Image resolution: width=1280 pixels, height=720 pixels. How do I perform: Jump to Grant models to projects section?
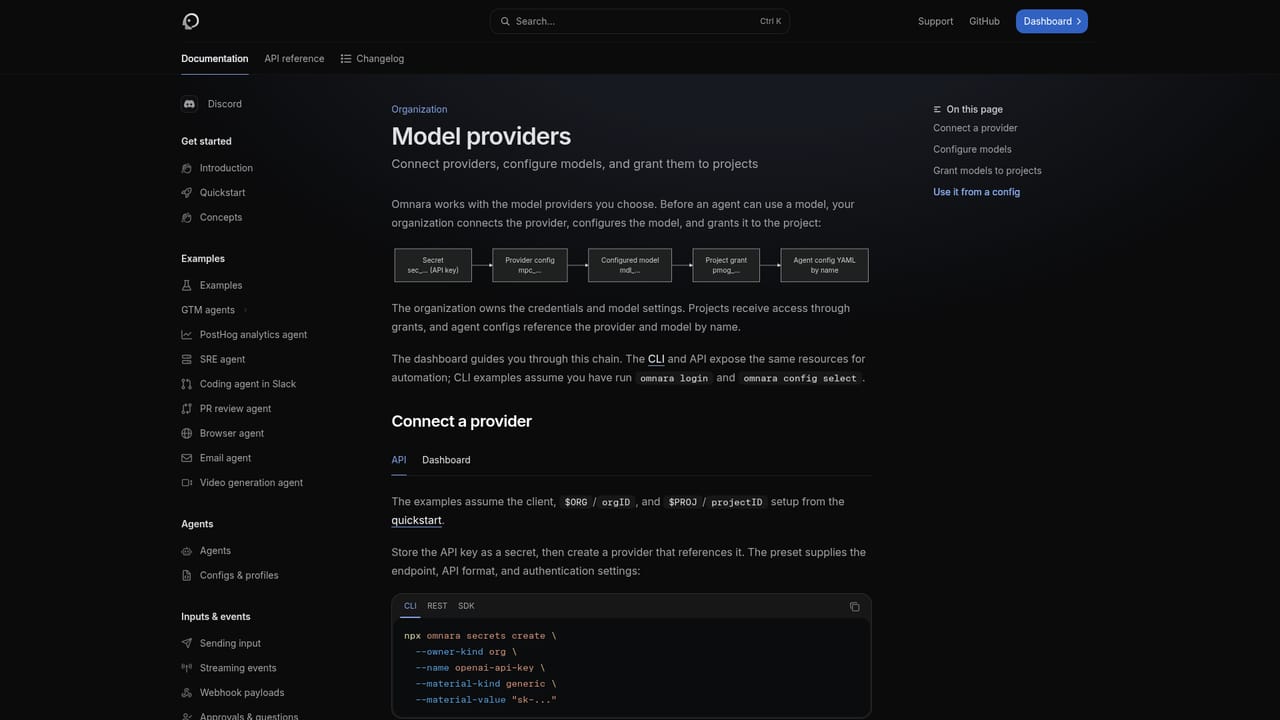pos(987,171)
